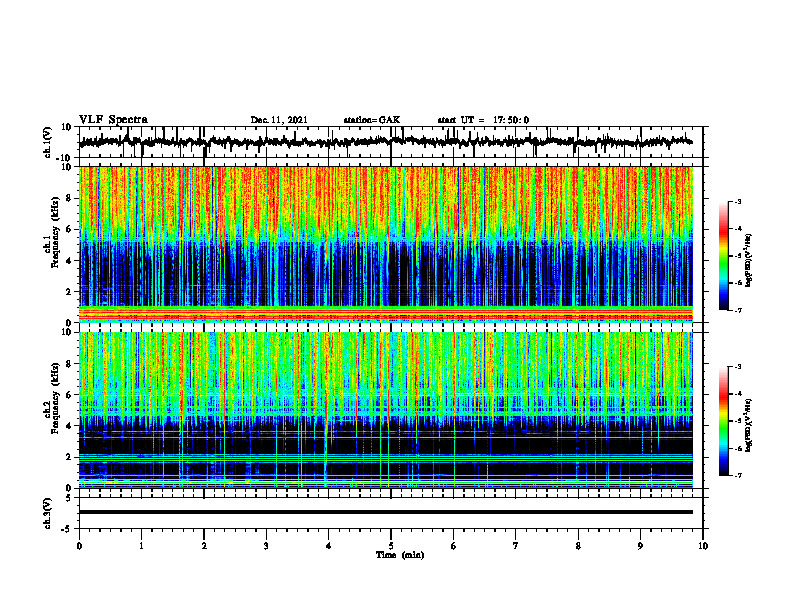Click the ch.3 flat black trace line
Viewport: 792px width, 612px height.
click(386, 512)
